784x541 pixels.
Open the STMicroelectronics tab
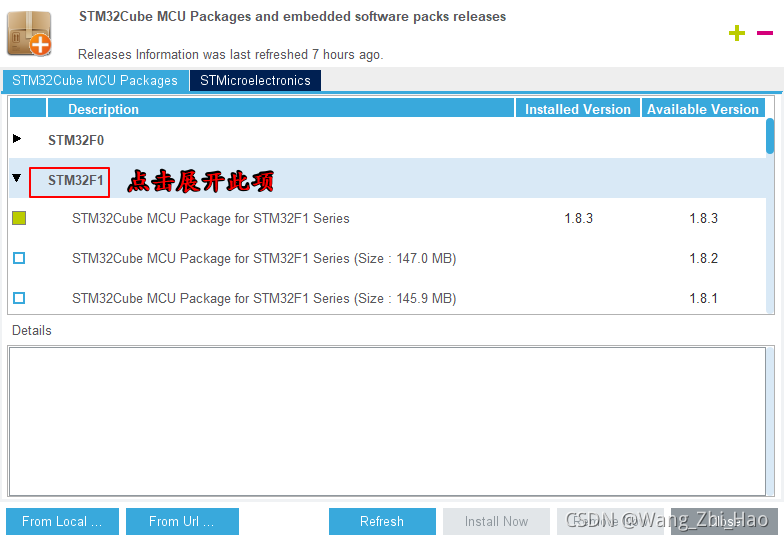tap(256, 80)
